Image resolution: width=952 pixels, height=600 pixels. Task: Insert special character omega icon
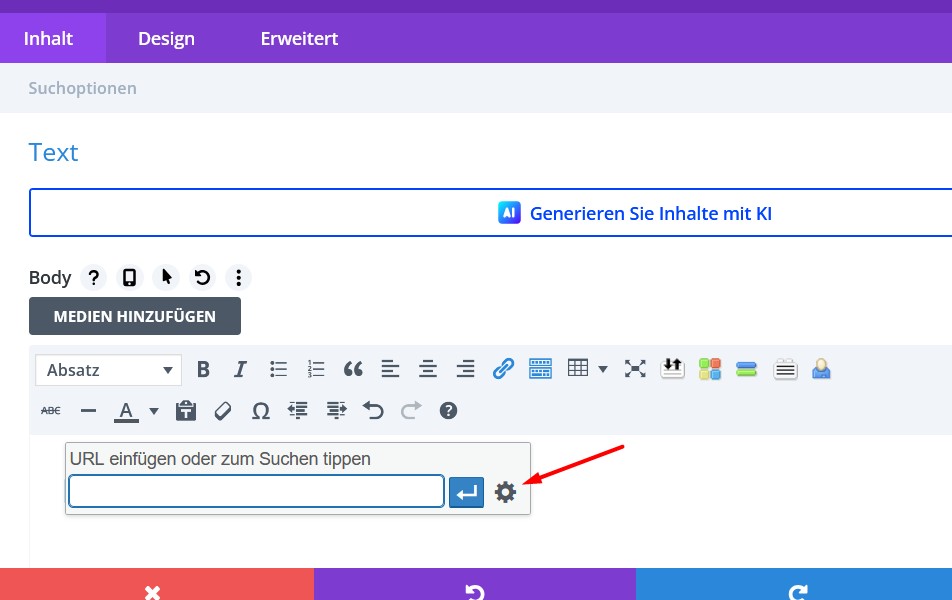point(260,411)
